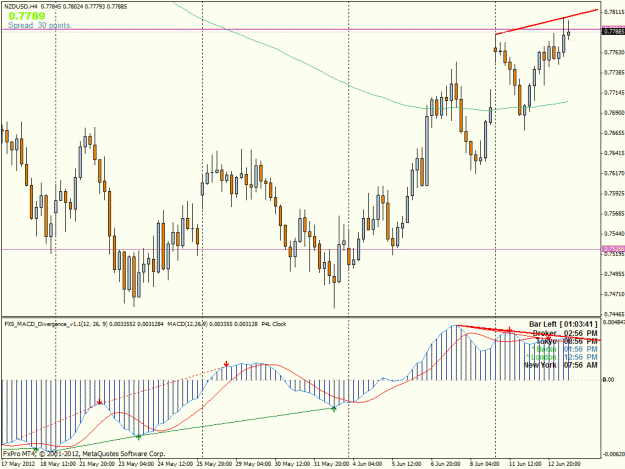Click the Broker 02:56 PM clock entry

coord(565,333)
